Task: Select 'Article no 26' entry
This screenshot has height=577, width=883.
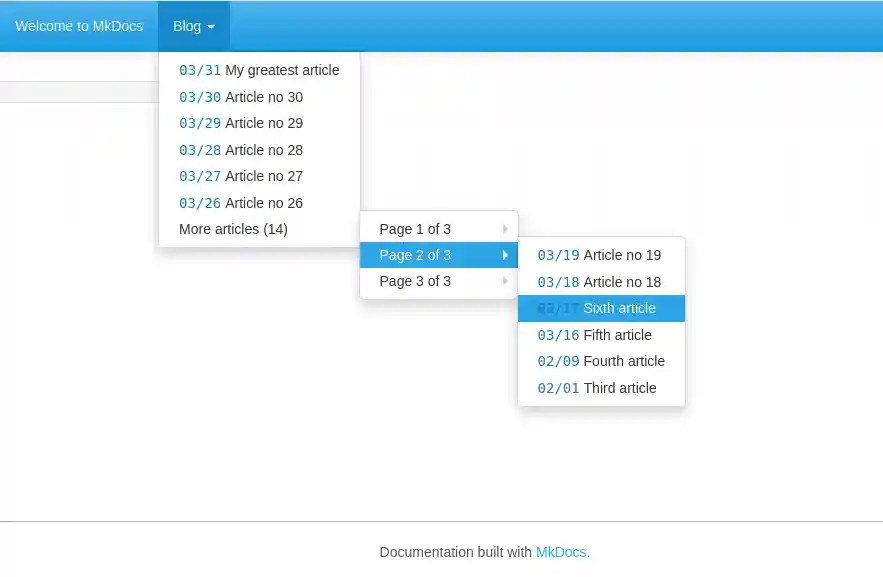Action: pyautogui.click(x=240, y=203)
